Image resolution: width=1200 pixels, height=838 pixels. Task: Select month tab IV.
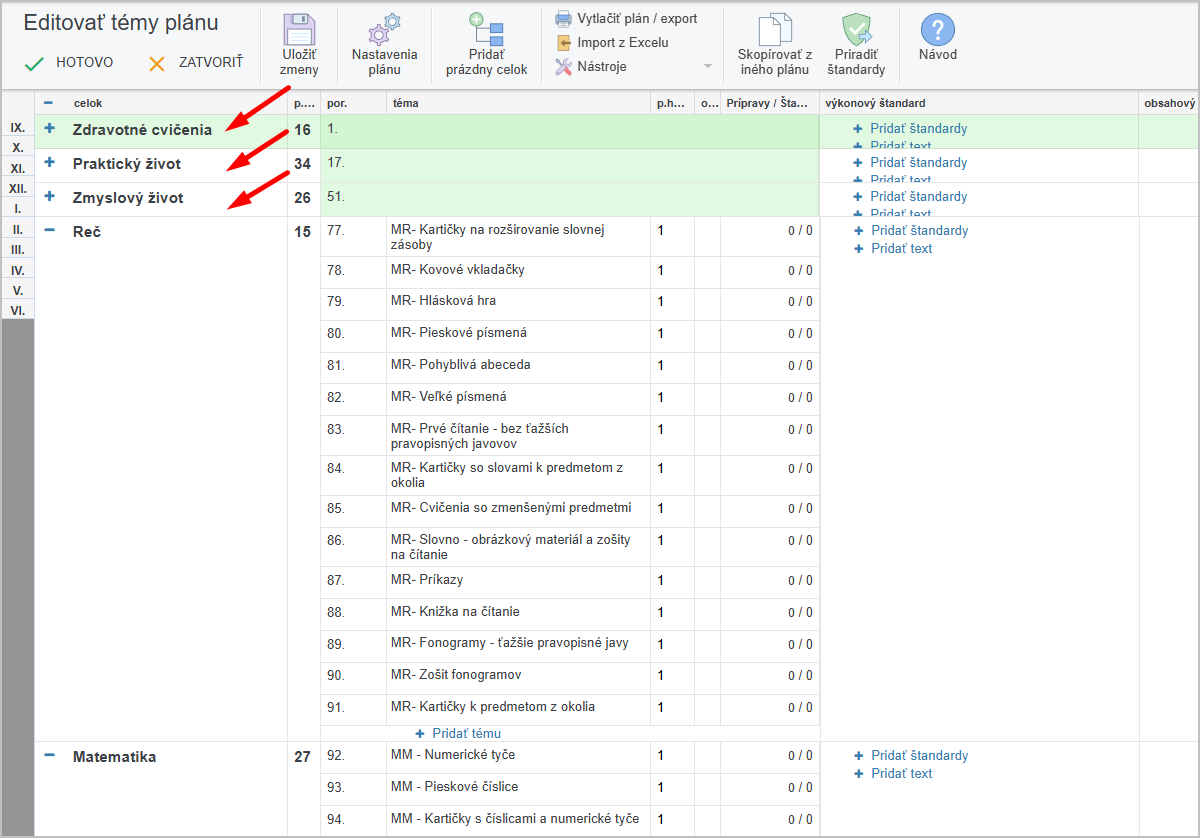pos(18,270)
